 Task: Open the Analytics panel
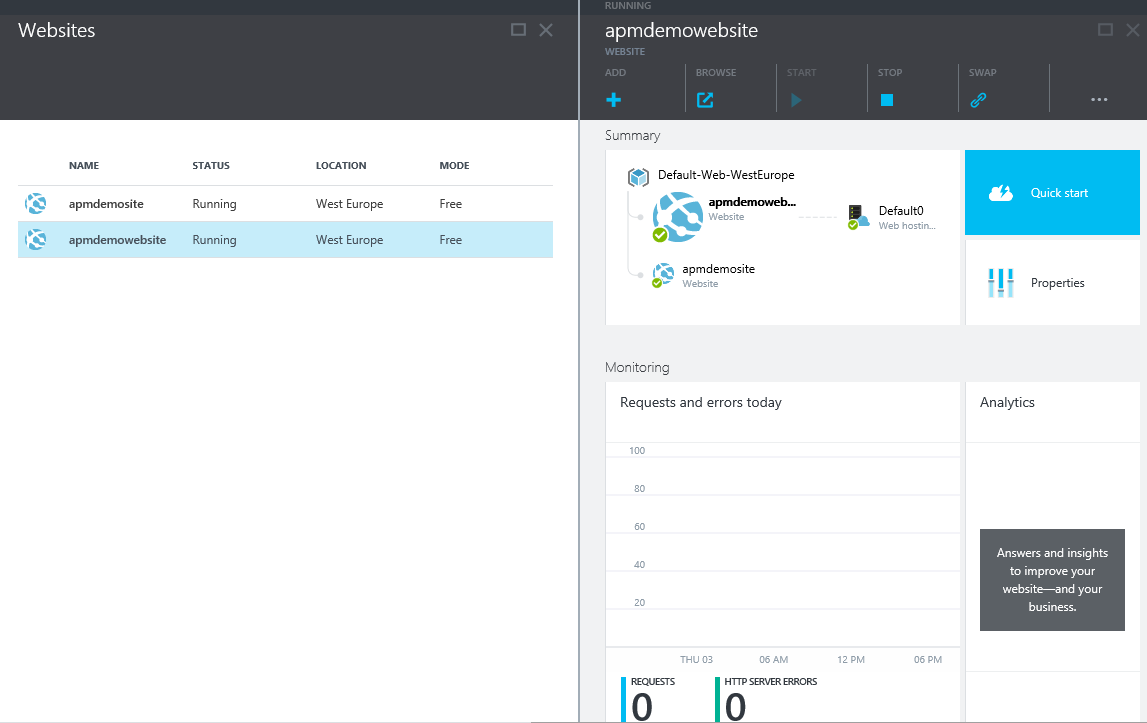tap(1007, 402)
